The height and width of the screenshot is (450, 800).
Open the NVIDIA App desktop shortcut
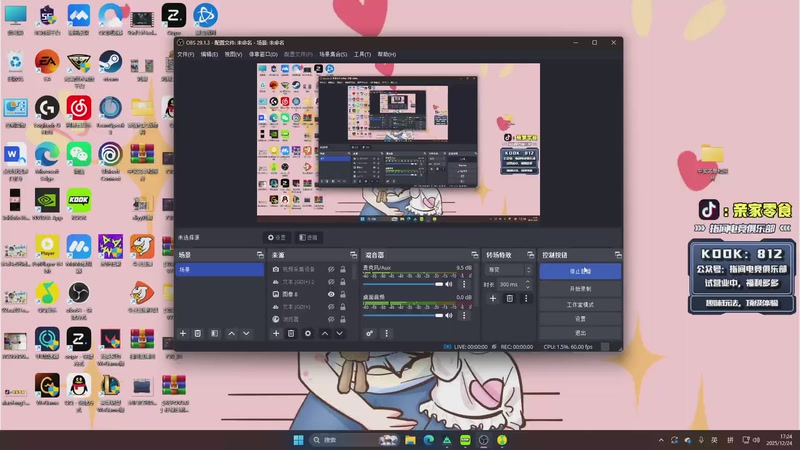click(x=47, y=205)
